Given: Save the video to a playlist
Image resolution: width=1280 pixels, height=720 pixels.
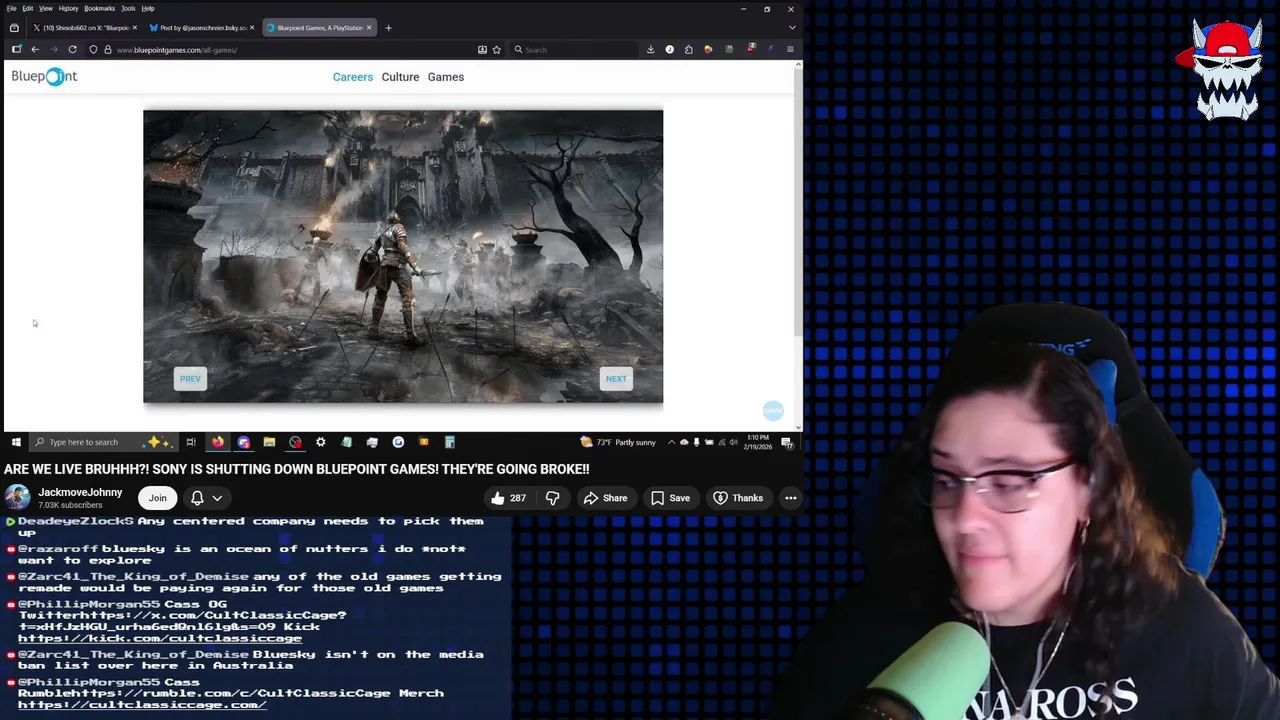Looking at the screenshot, I should pos(670,498).
